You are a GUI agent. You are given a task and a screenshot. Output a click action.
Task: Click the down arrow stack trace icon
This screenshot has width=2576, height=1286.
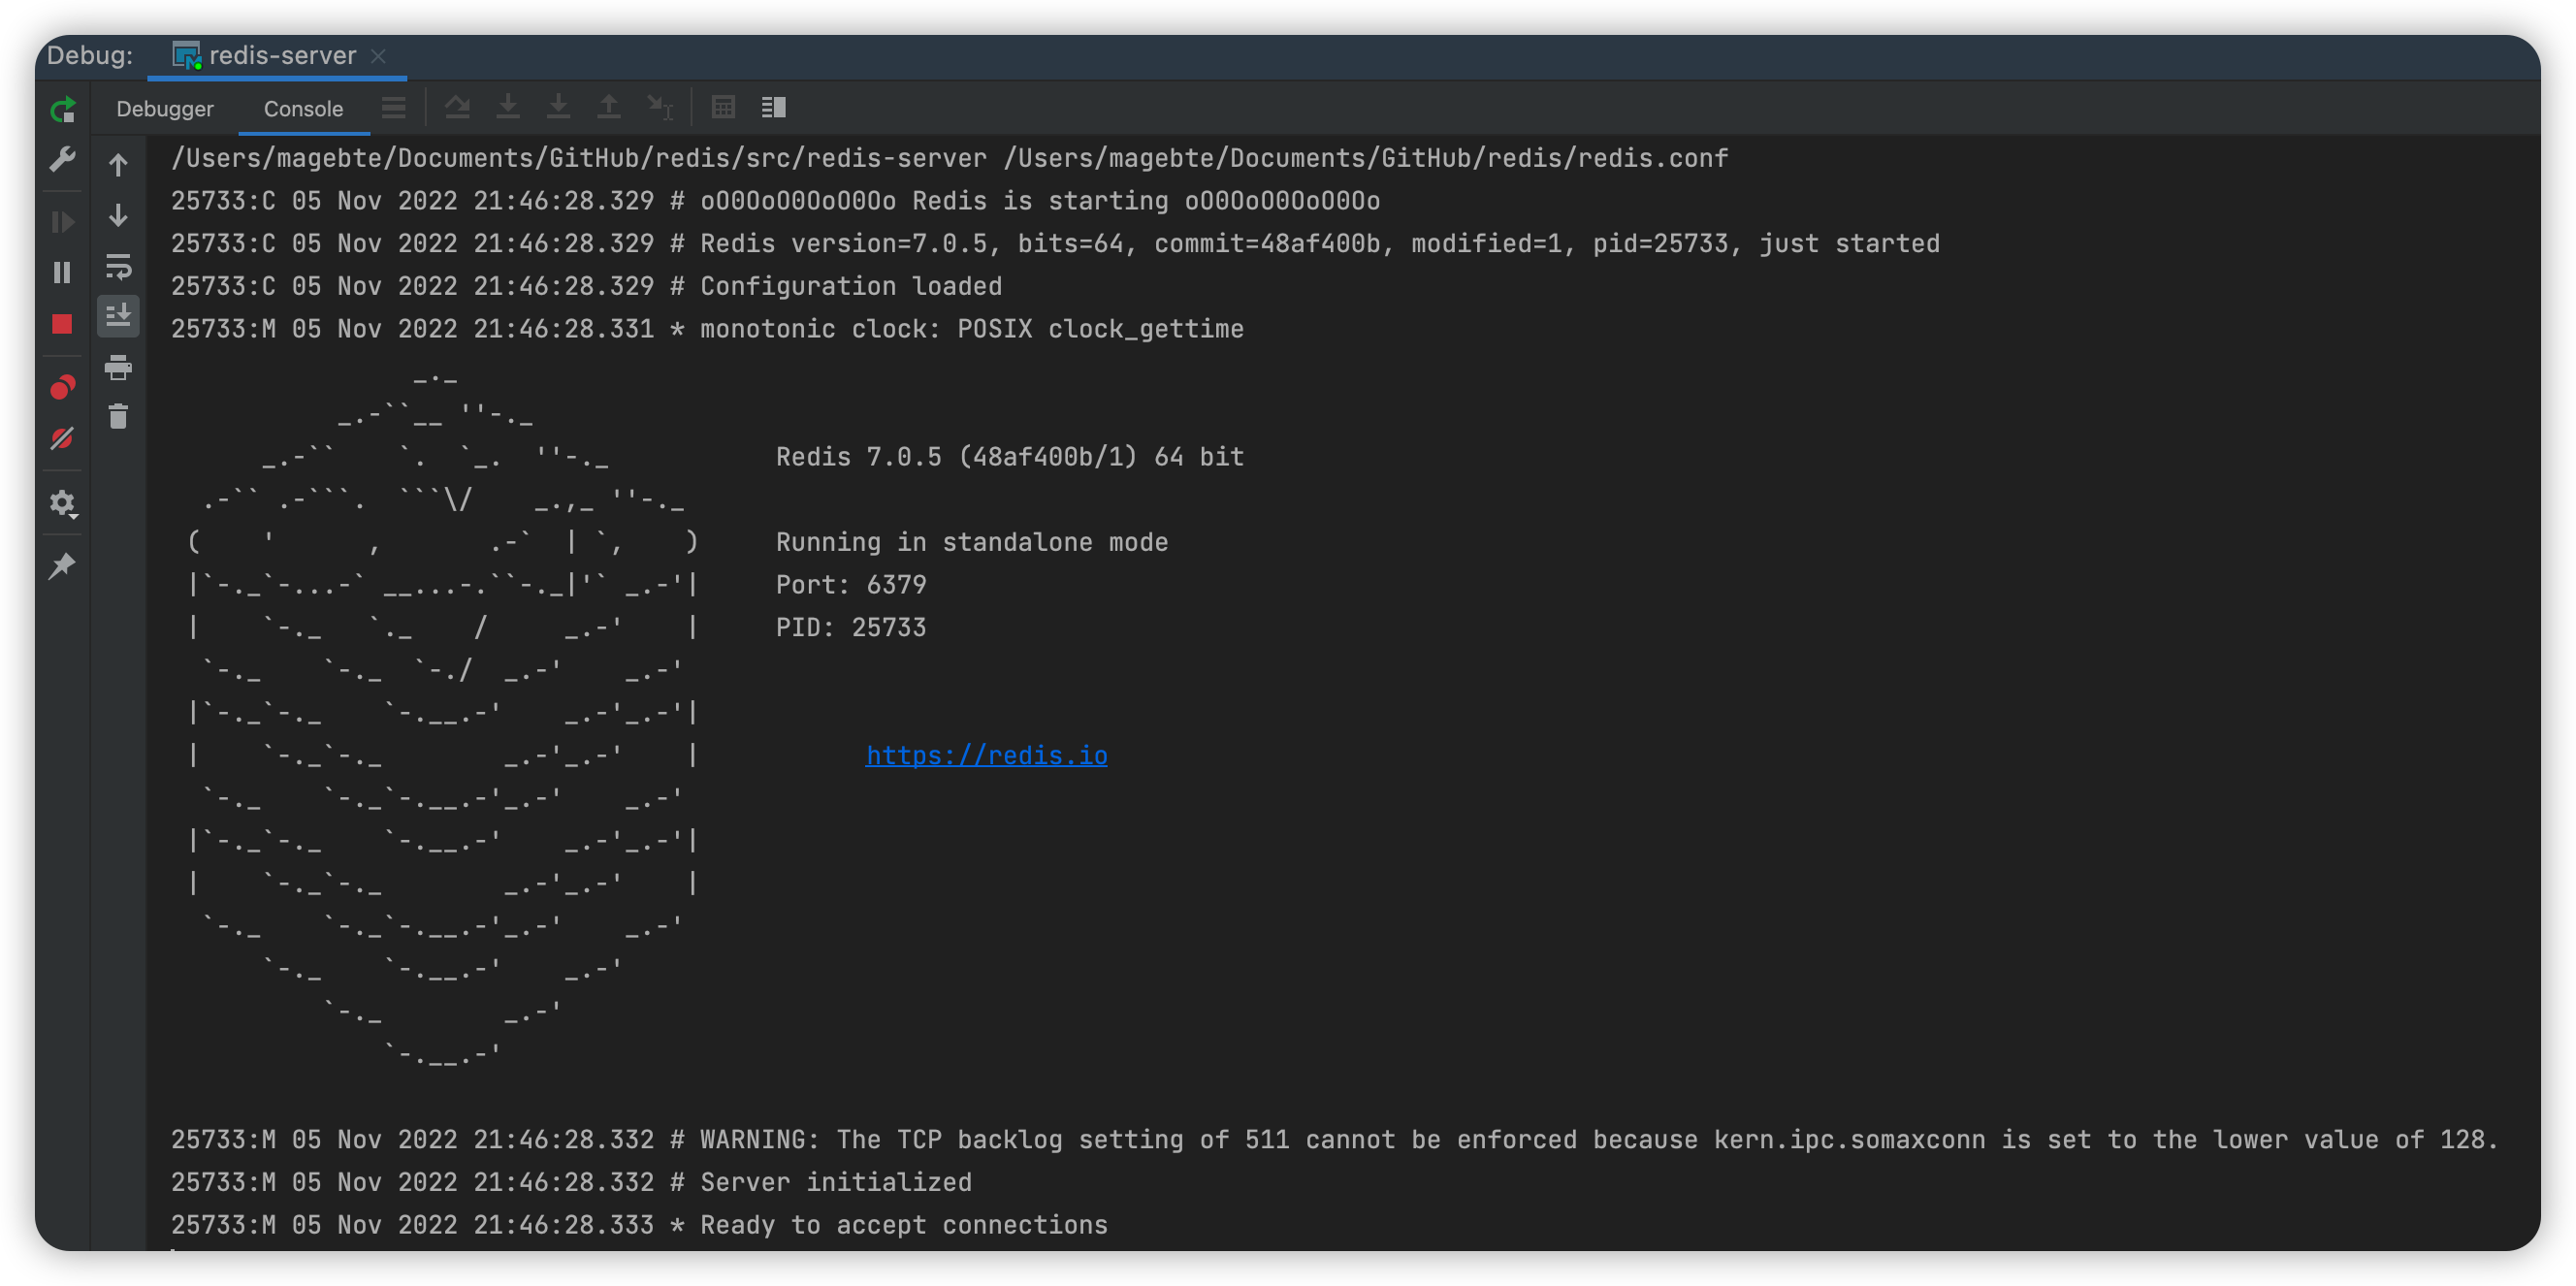(x=118, y=216)
